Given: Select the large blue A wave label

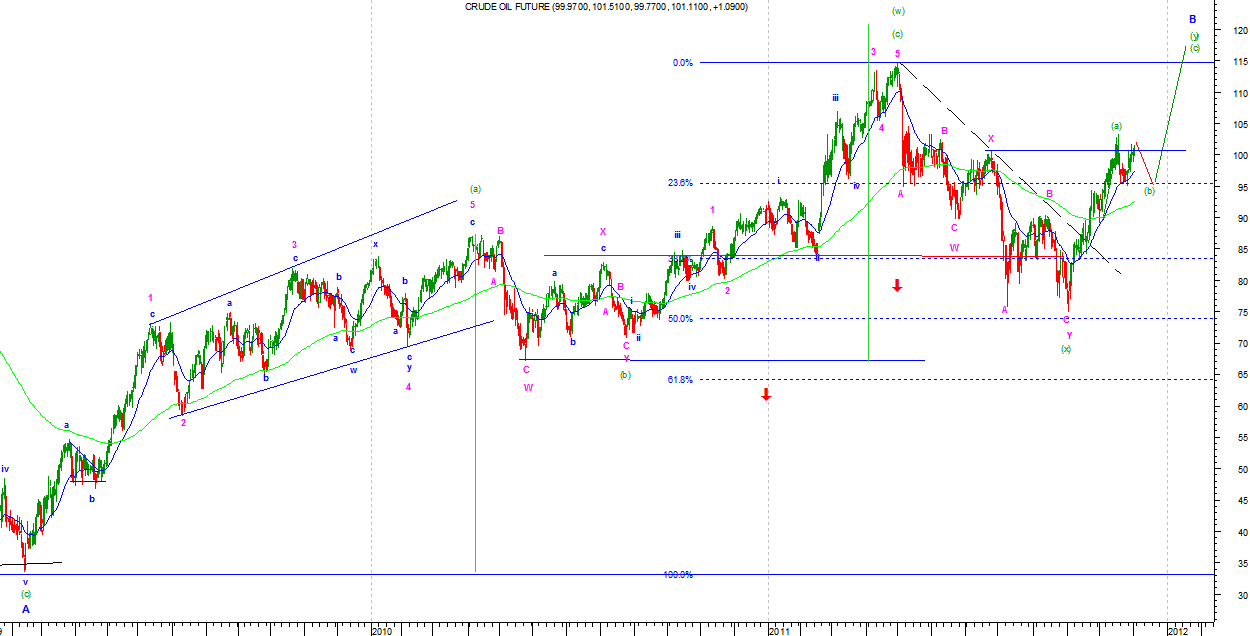Looking at the screenshot, I should (26, 608).
